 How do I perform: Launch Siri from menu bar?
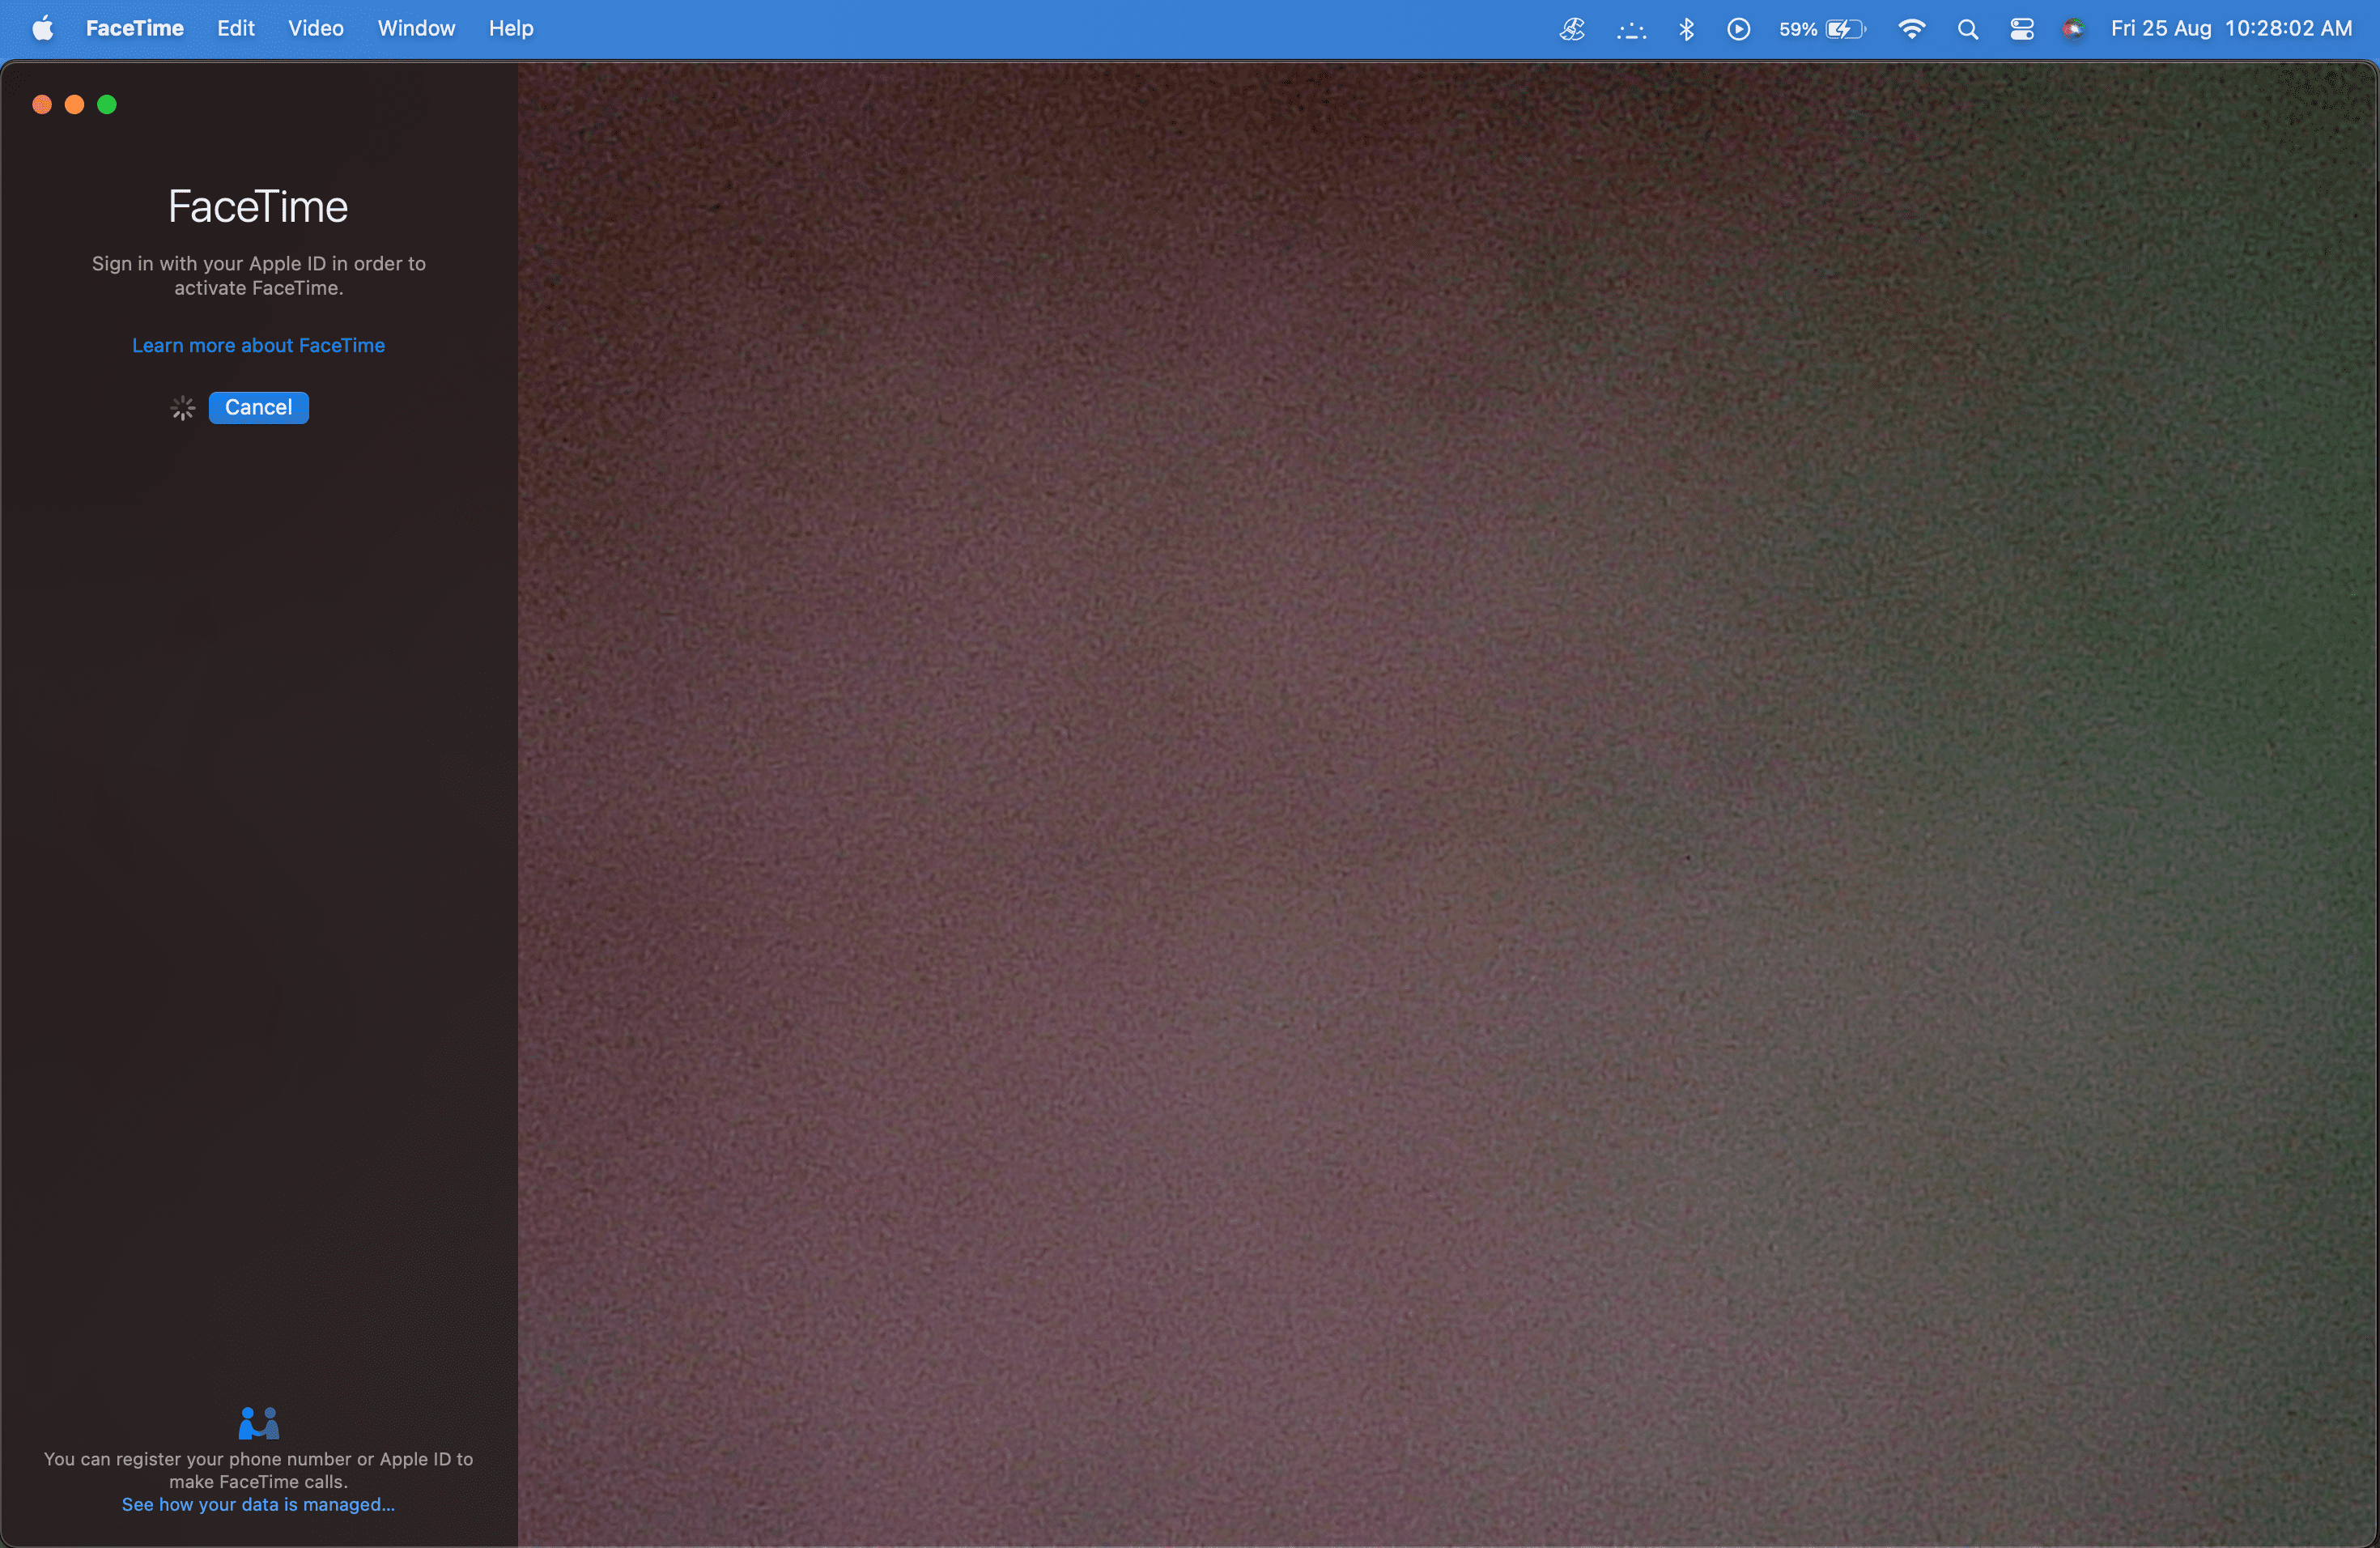pos(2073,29)
